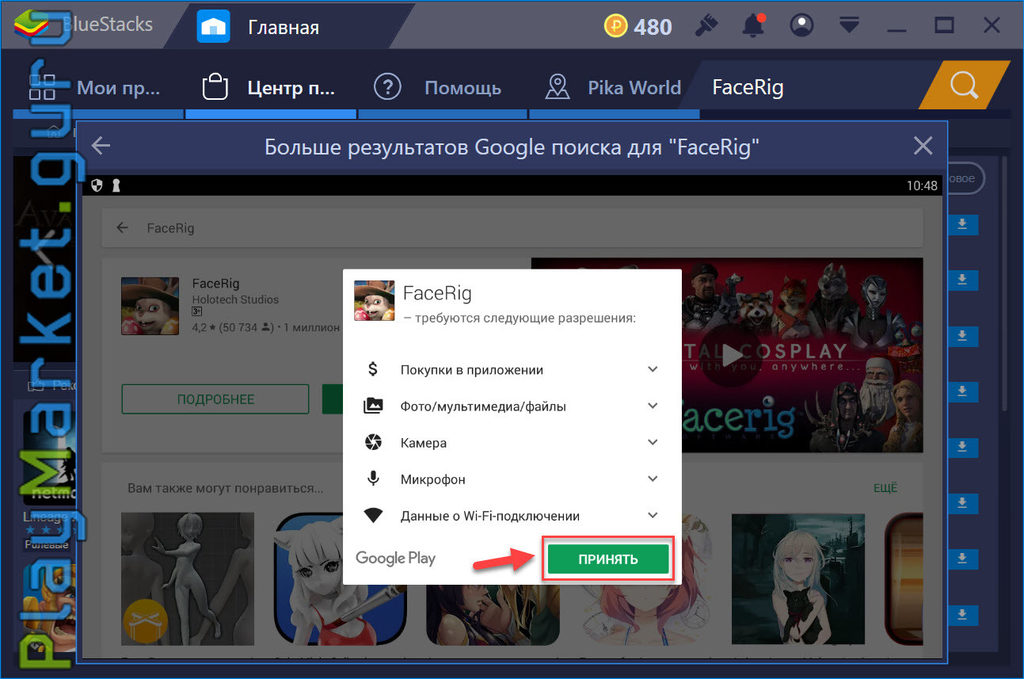Click the FaceRig title in listing
Viewport: 1024px width, 679px height.
(x=216, y=283)
